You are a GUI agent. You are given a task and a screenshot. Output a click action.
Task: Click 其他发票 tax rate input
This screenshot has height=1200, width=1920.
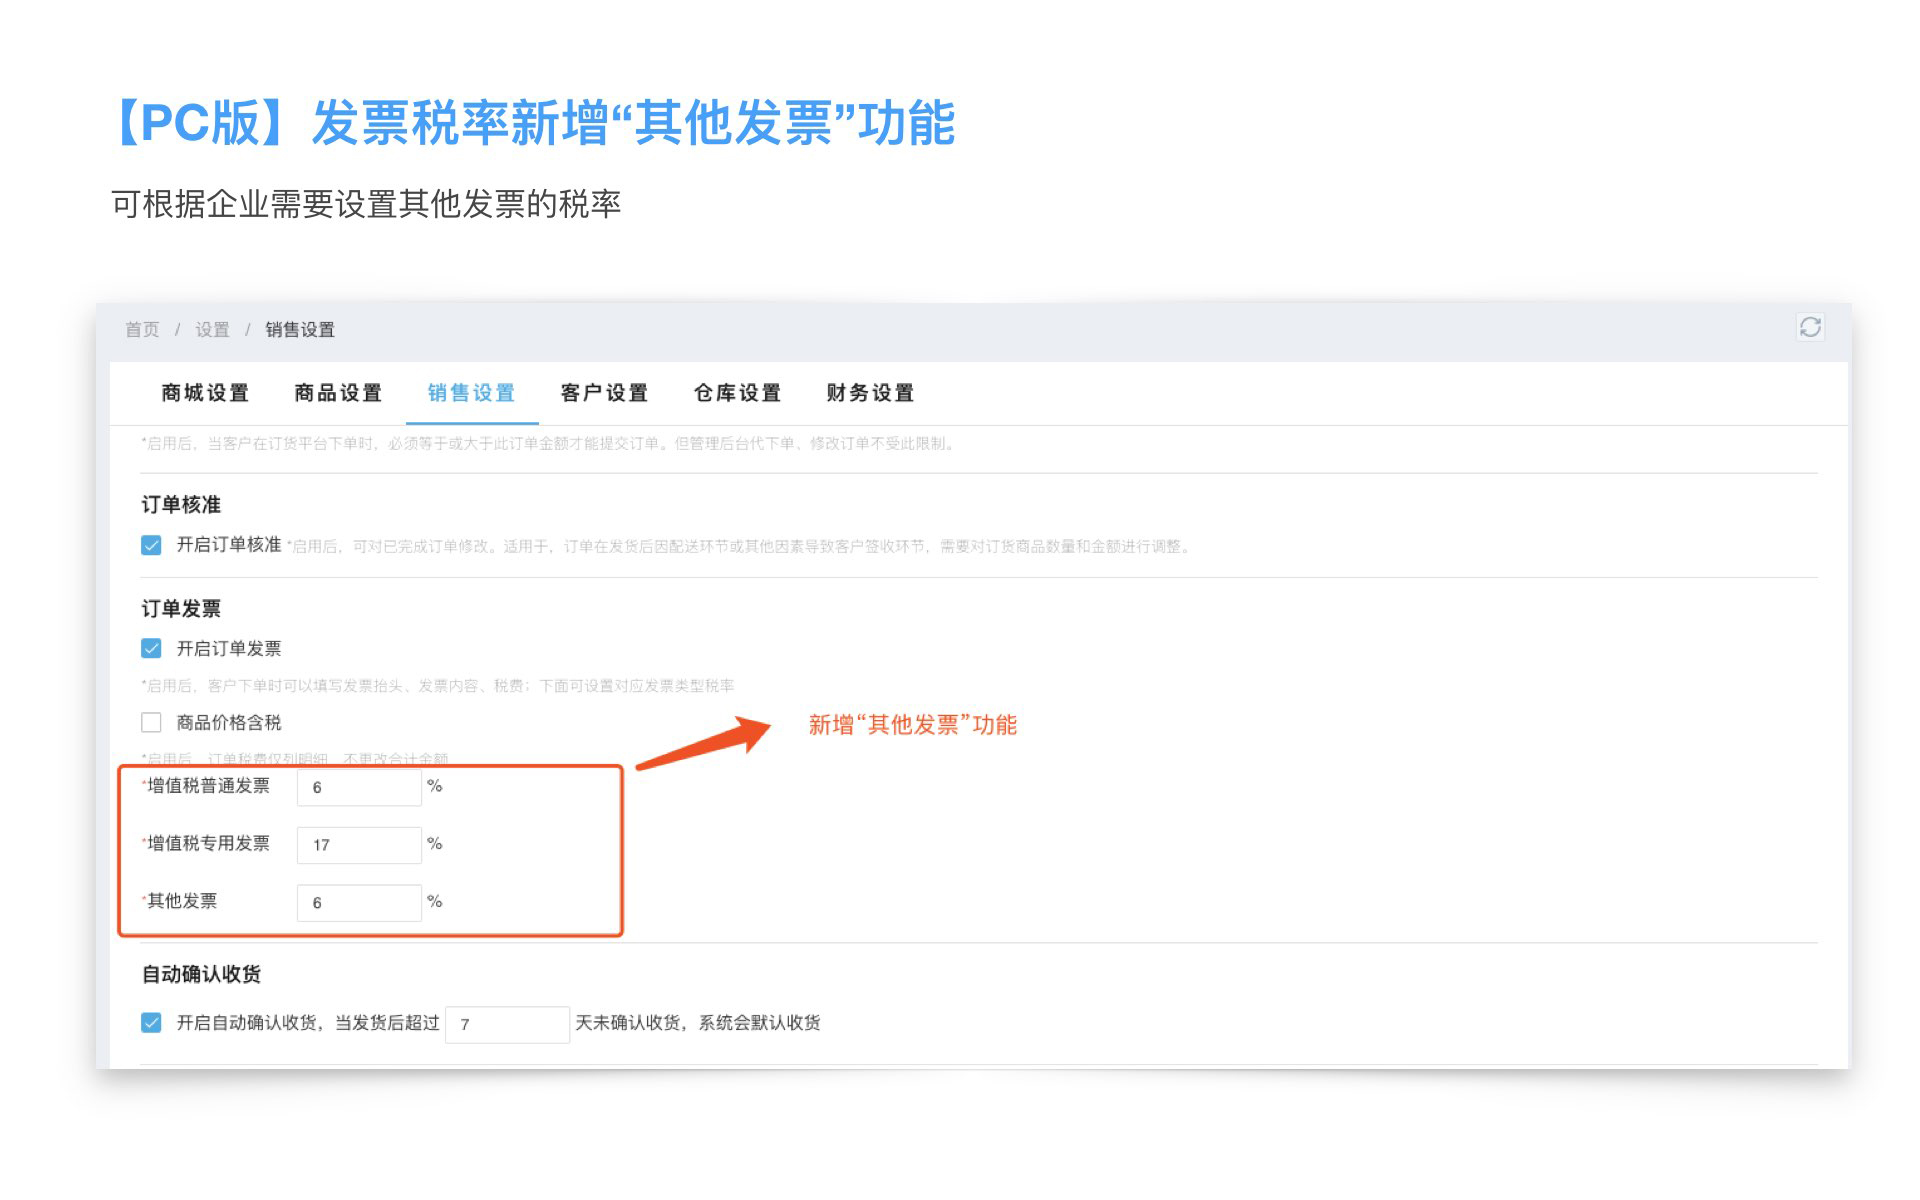[x=359, y=903]
